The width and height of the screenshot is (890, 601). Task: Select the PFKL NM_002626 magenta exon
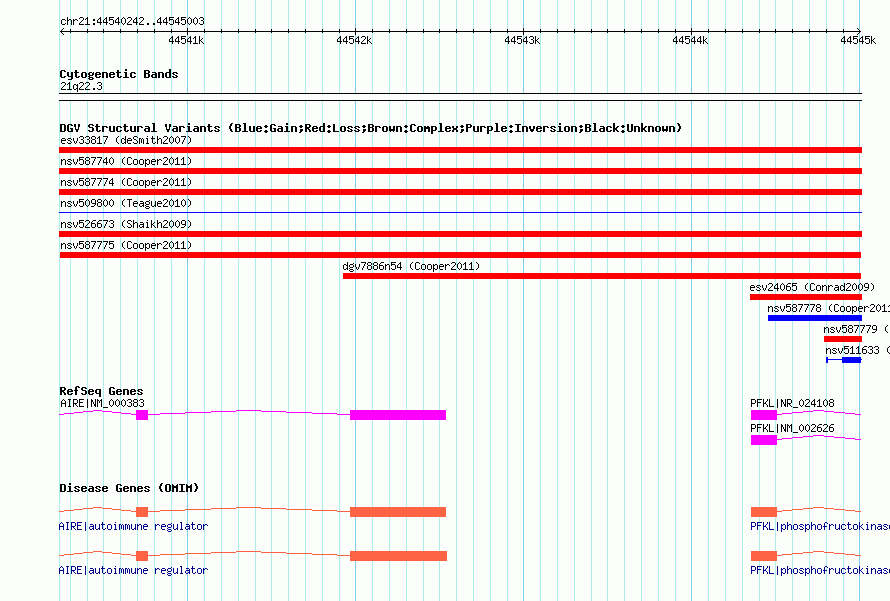(764, 440)
